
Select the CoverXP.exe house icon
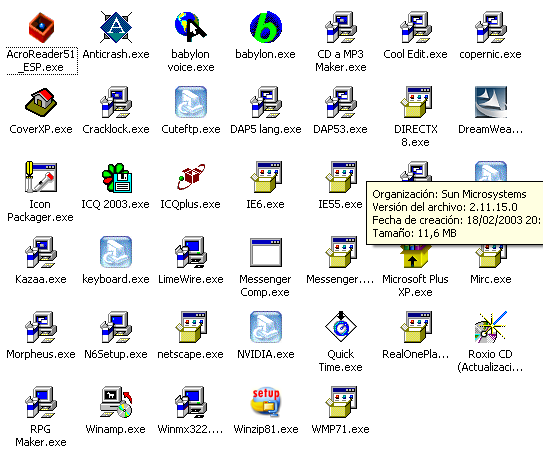click(x=41, y=103)
